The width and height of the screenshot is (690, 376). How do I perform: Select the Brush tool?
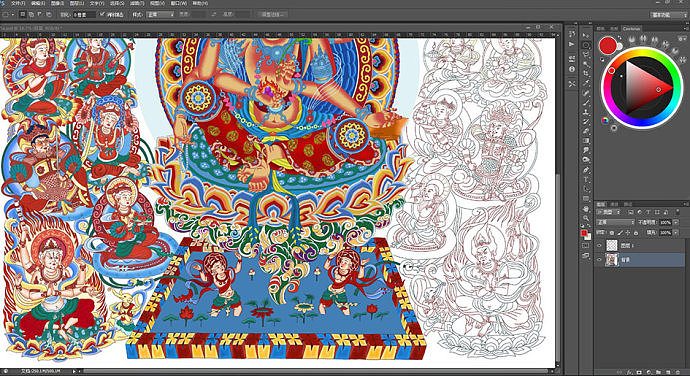click(586, 102)
